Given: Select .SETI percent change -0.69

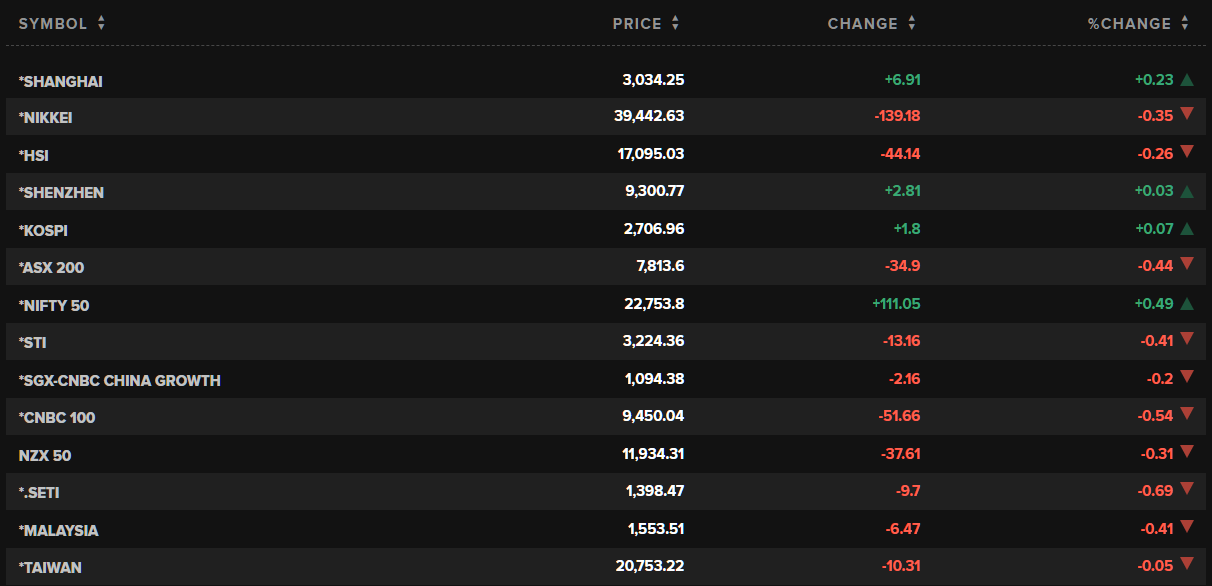Looking at the screenshot, I should click(1157, 491).
